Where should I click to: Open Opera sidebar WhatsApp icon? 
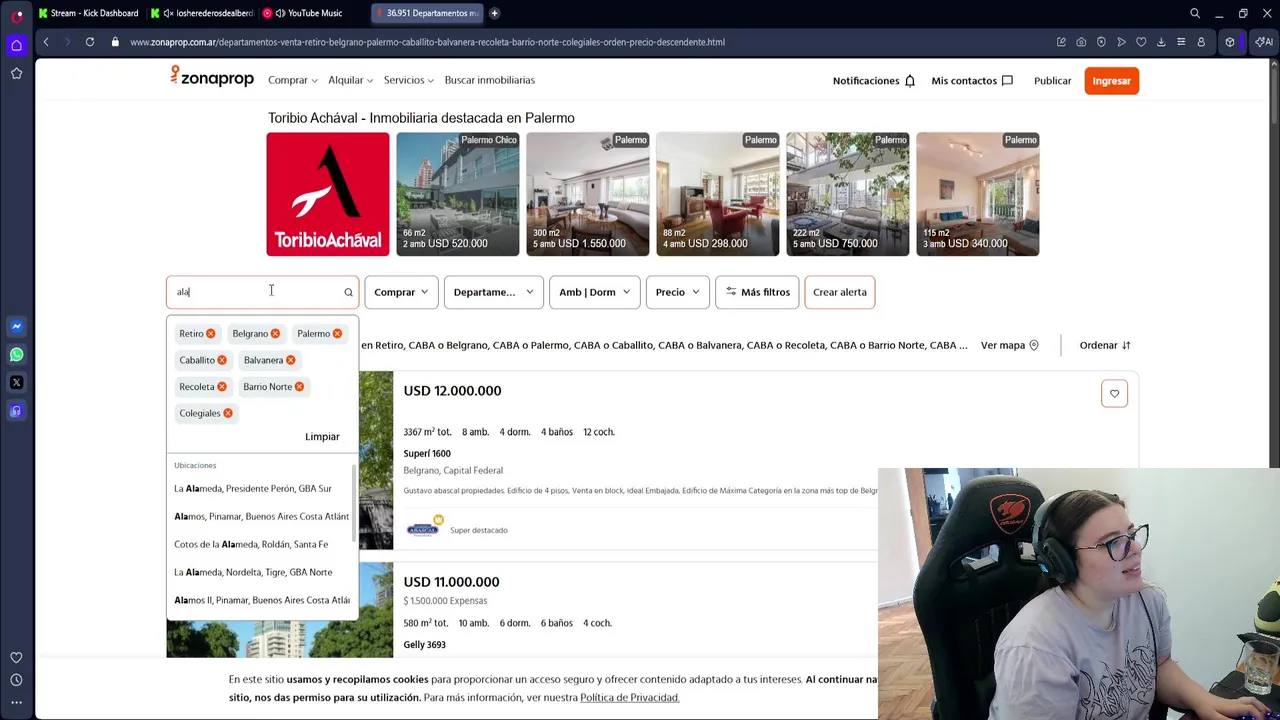coord(16,354)
